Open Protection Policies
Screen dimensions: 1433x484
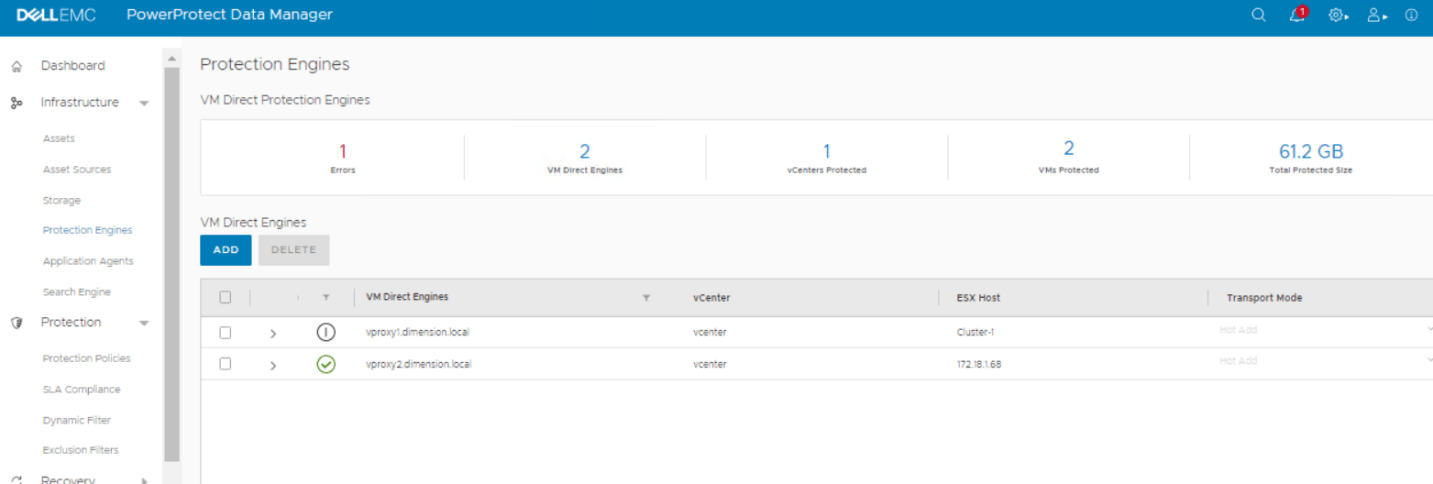pos(86,358)
